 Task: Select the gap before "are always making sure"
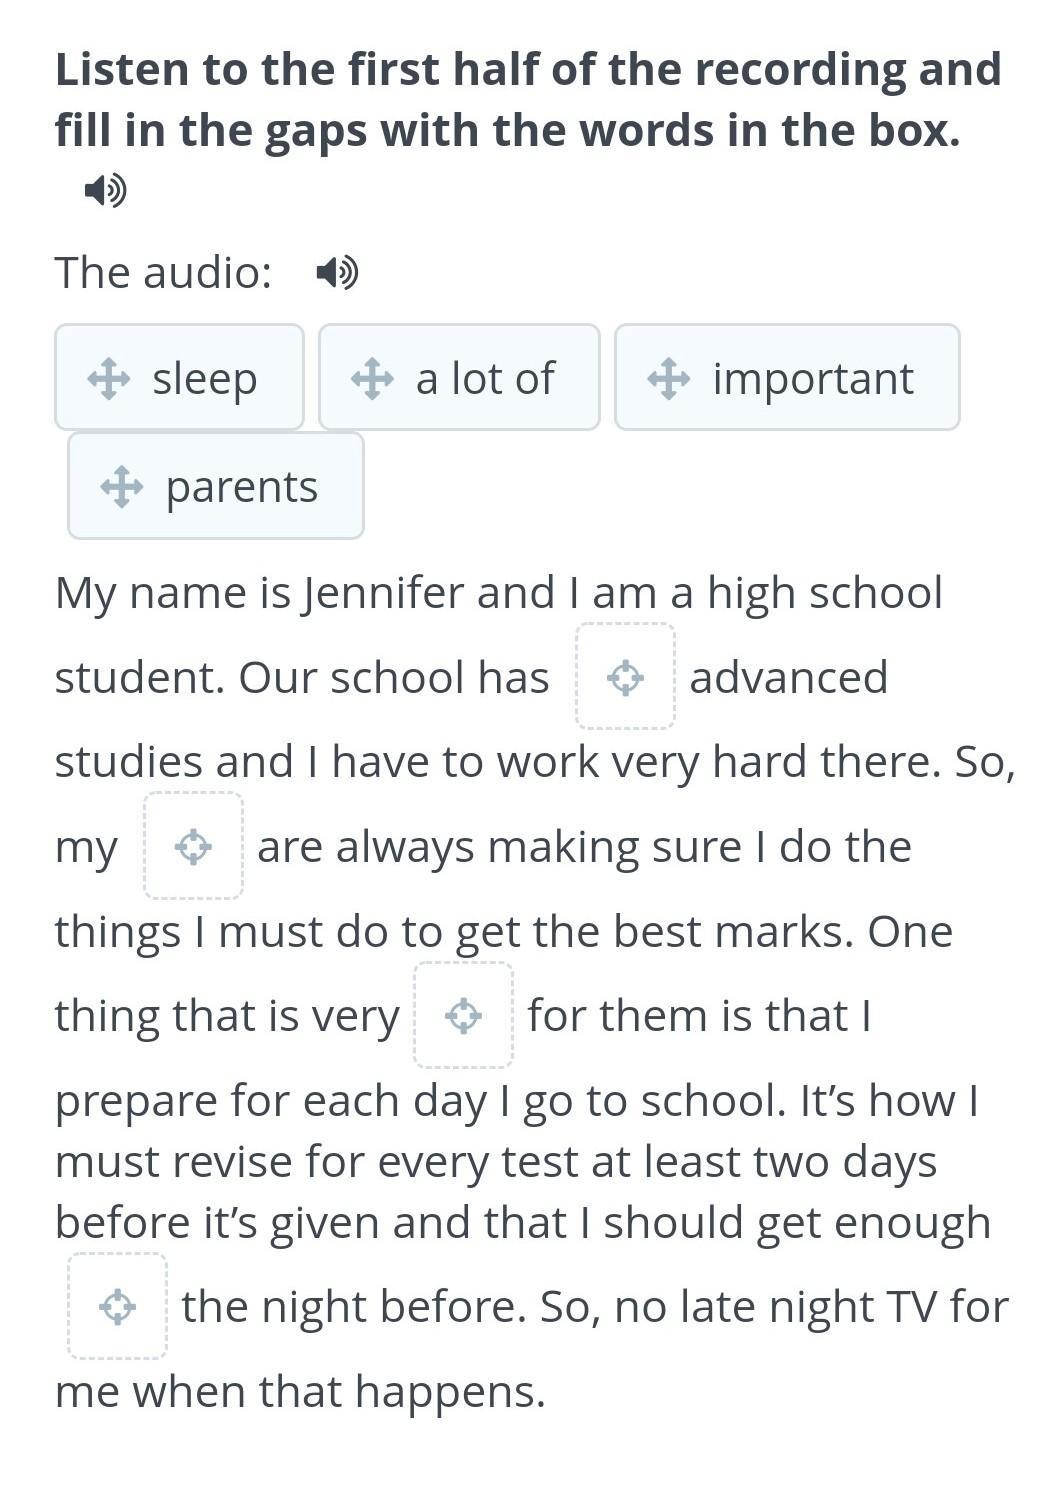(x=193, y=847)
